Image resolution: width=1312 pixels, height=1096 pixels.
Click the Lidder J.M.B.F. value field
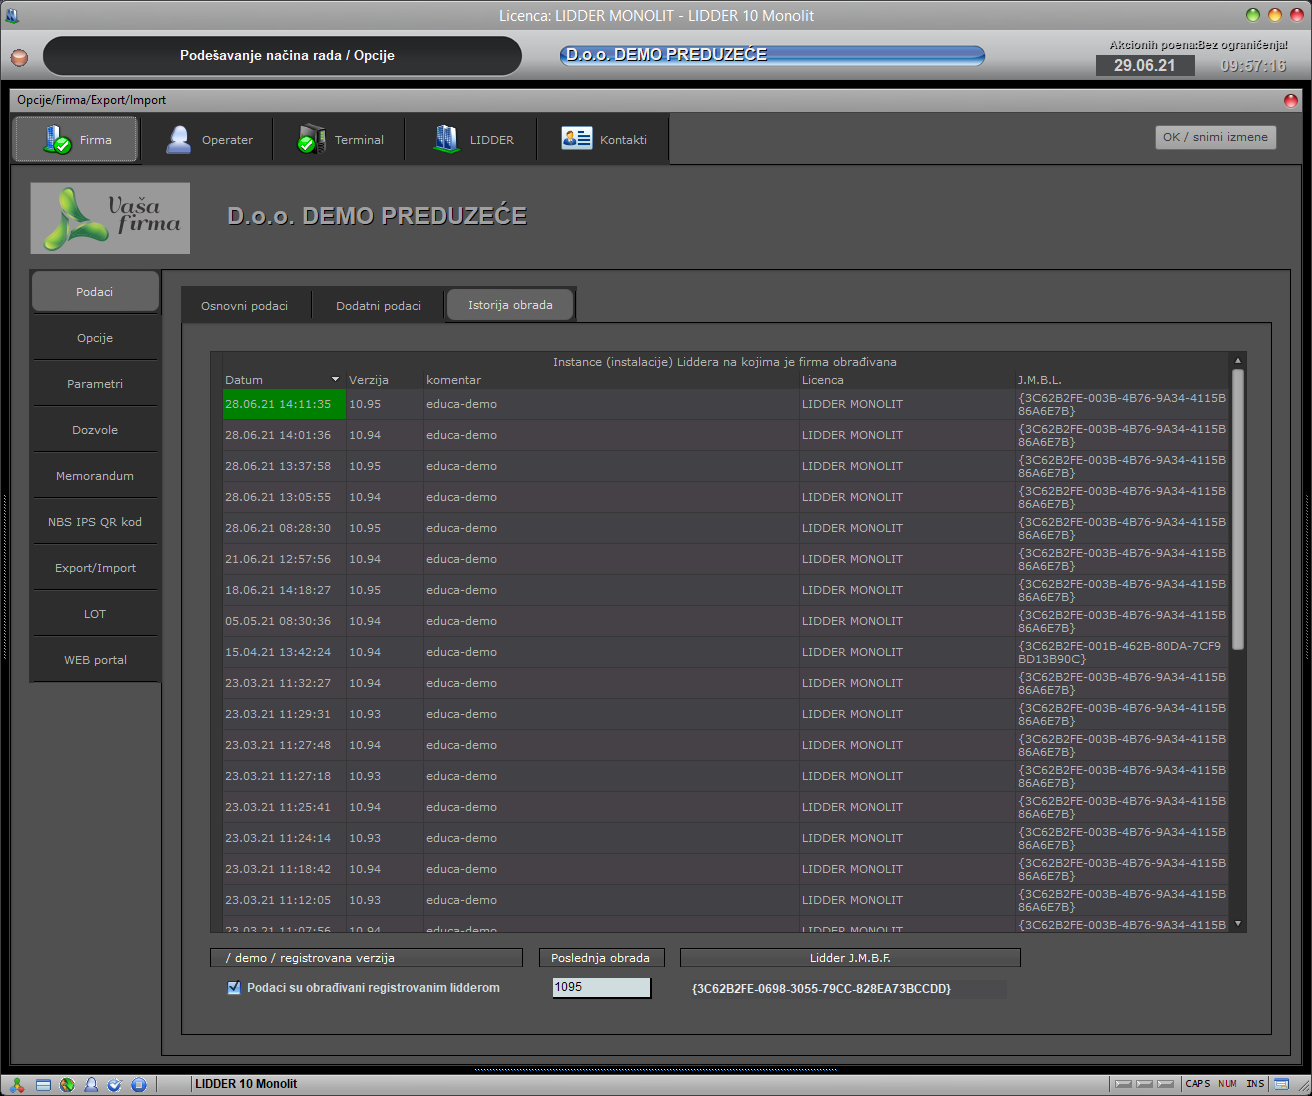click(x=846, y=988)
